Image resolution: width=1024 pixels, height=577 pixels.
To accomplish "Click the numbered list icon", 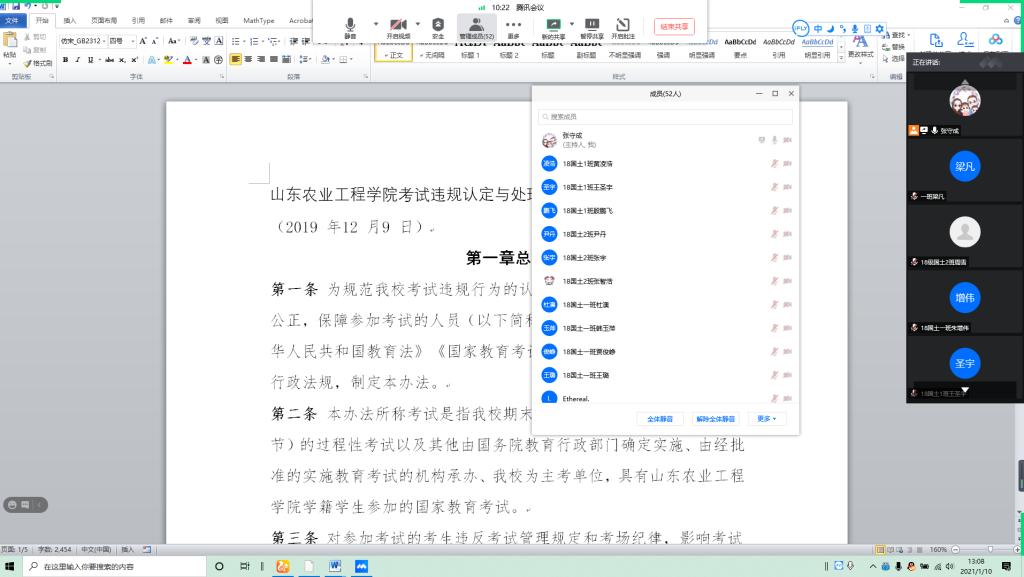I will (255, 40).
